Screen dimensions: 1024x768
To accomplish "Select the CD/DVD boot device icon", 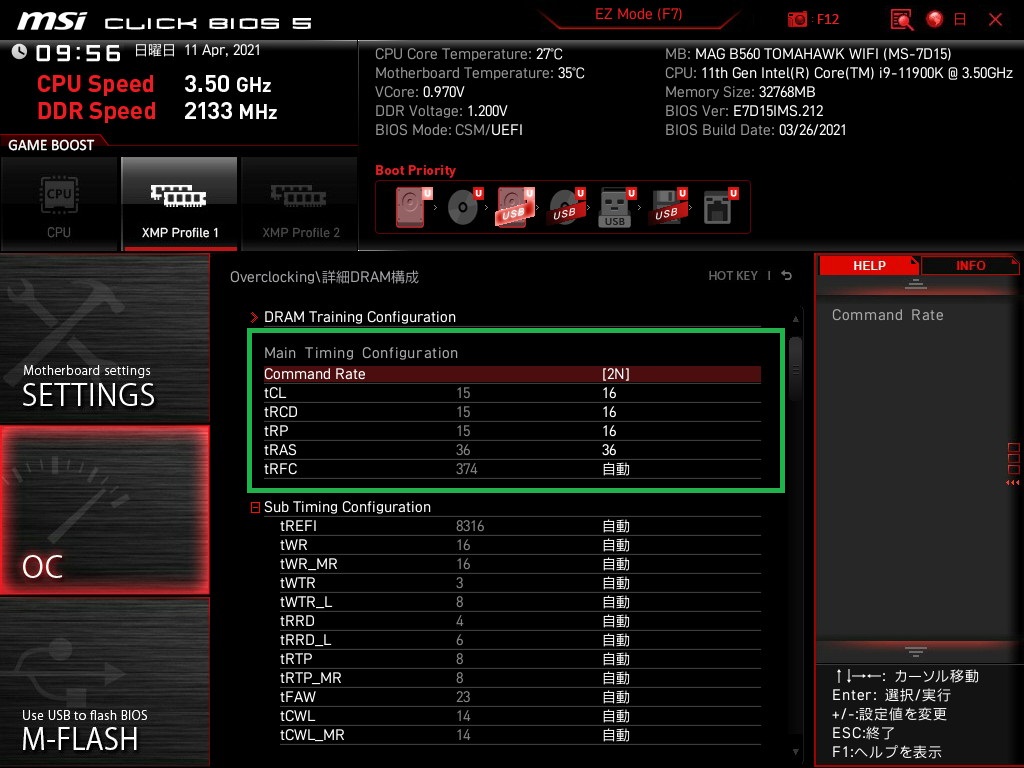I will [x=464, y=207].
